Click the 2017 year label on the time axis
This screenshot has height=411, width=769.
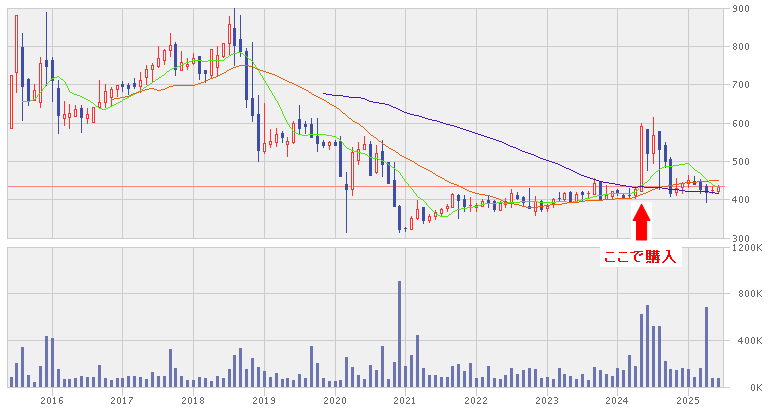point(122,401)
